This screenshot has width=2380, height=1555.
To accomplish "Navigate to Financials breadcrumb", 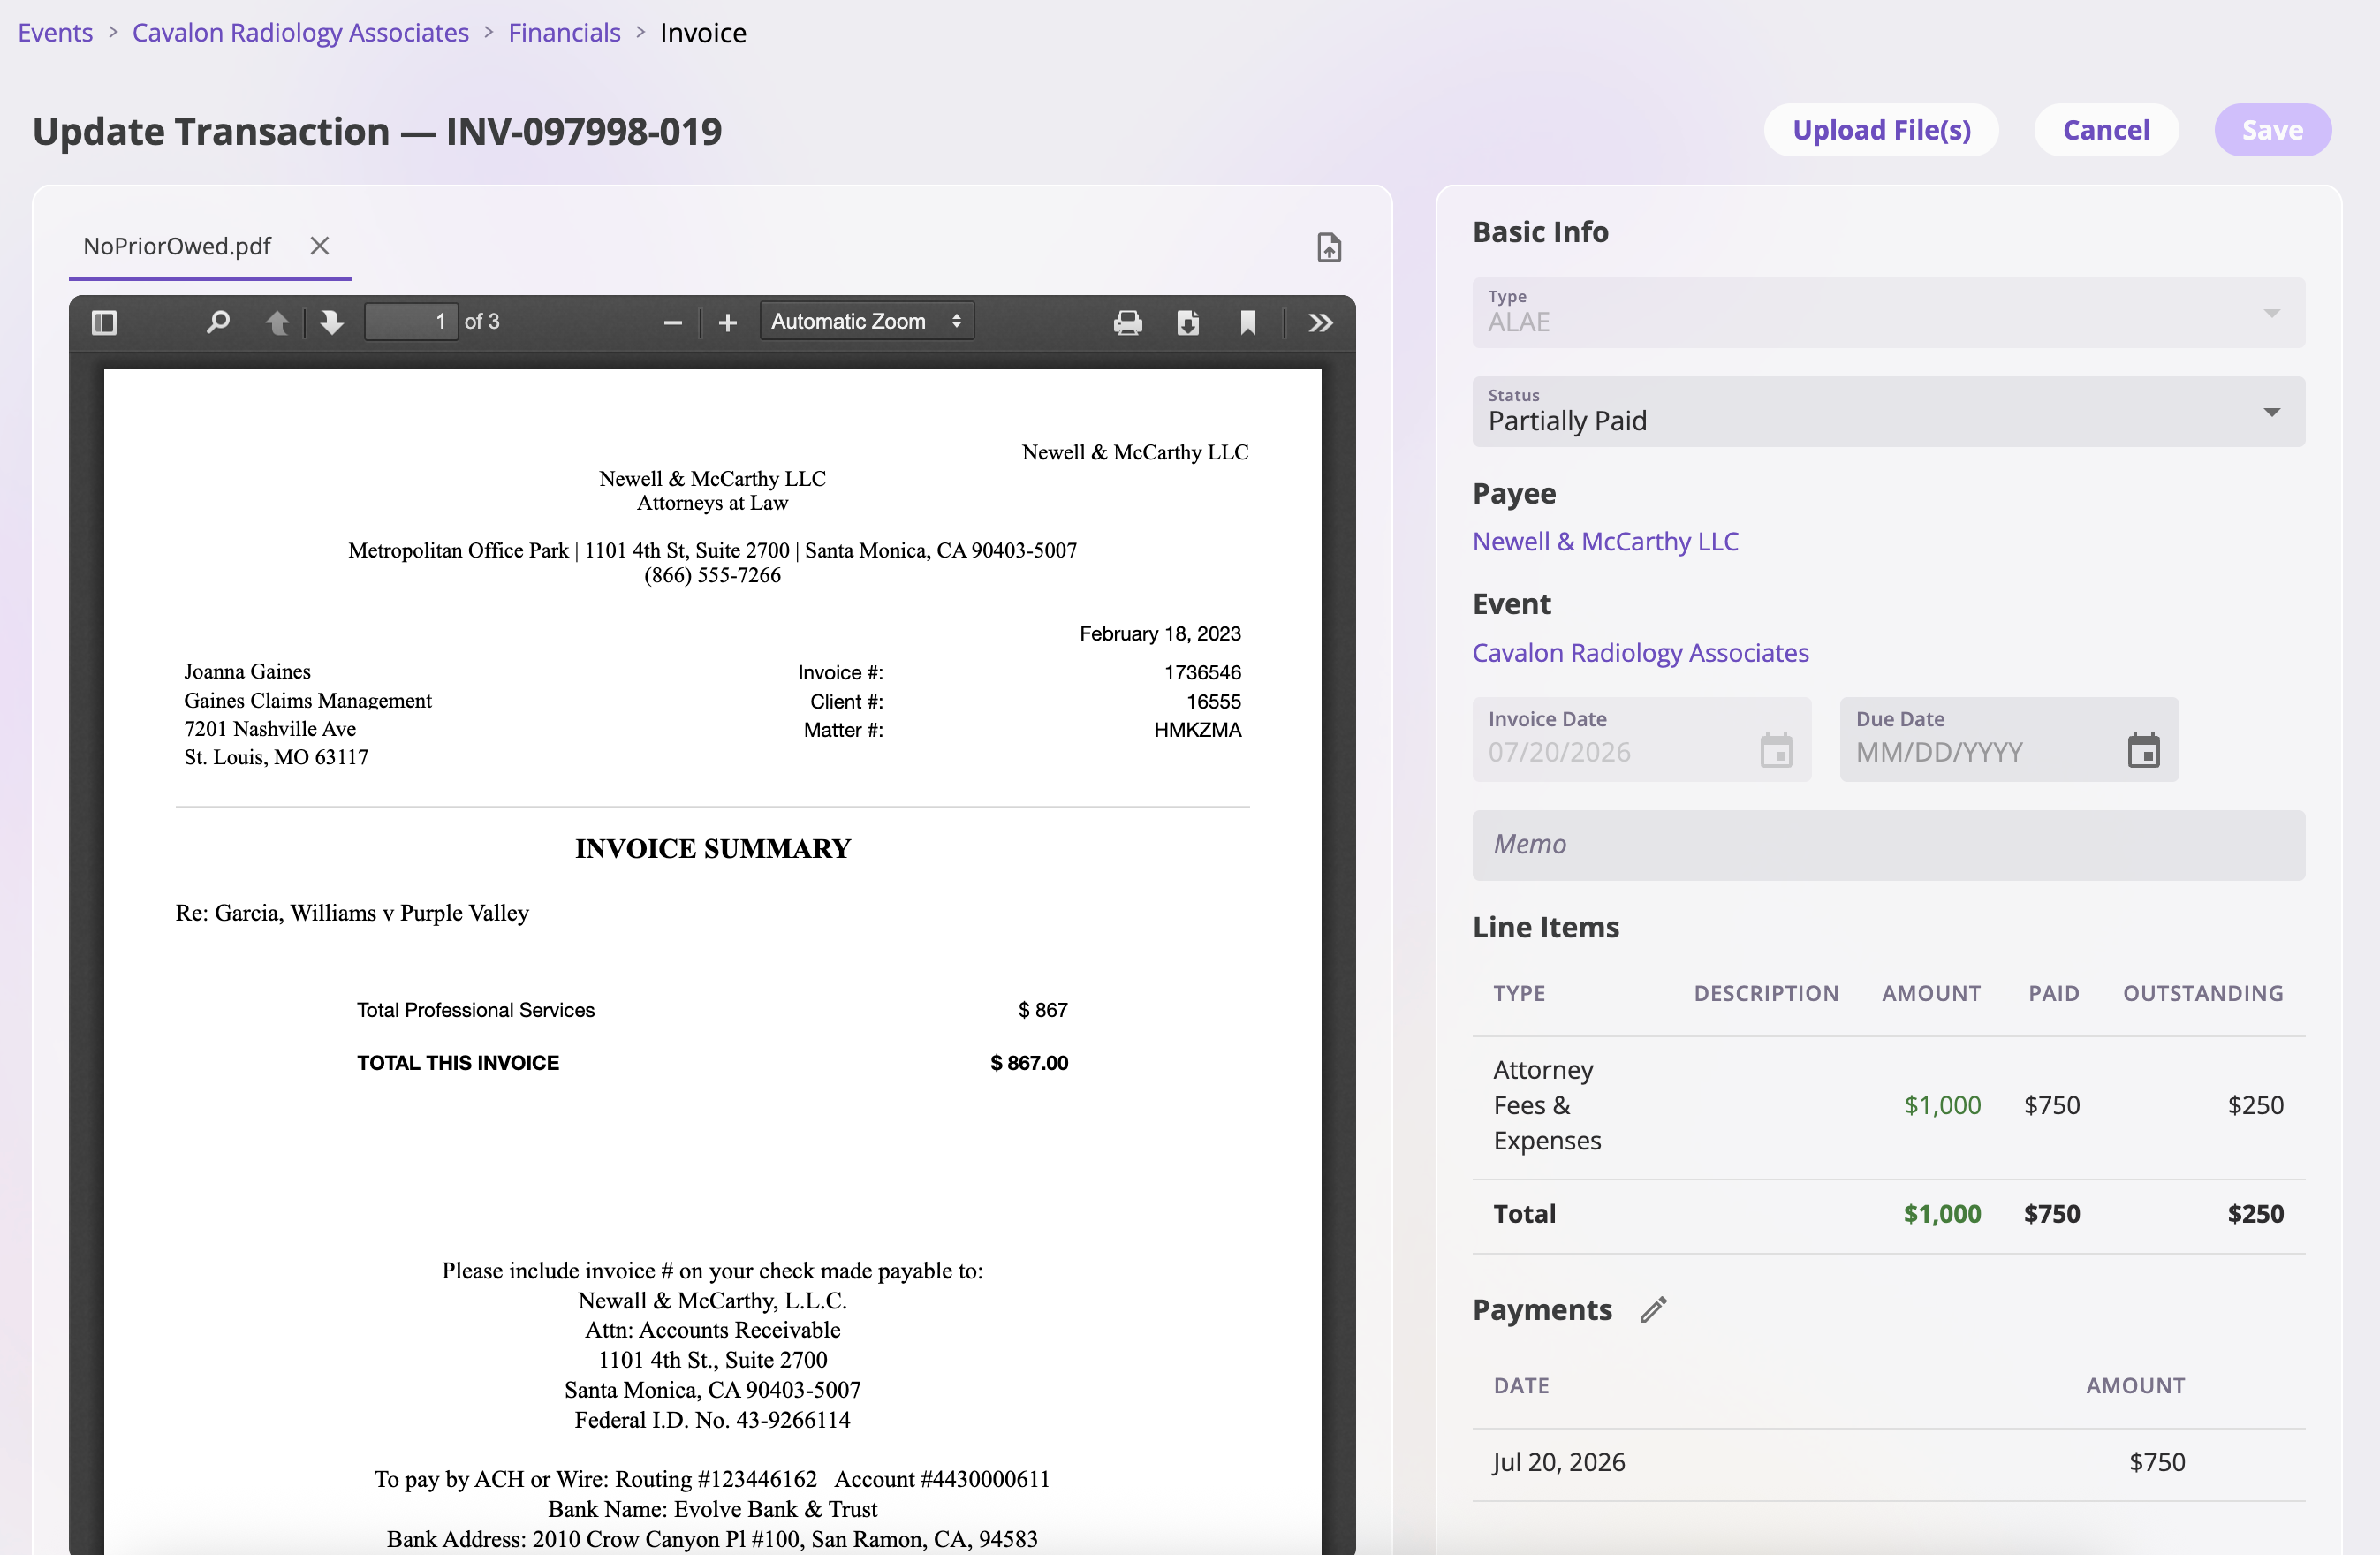I will tap(564, 32).
